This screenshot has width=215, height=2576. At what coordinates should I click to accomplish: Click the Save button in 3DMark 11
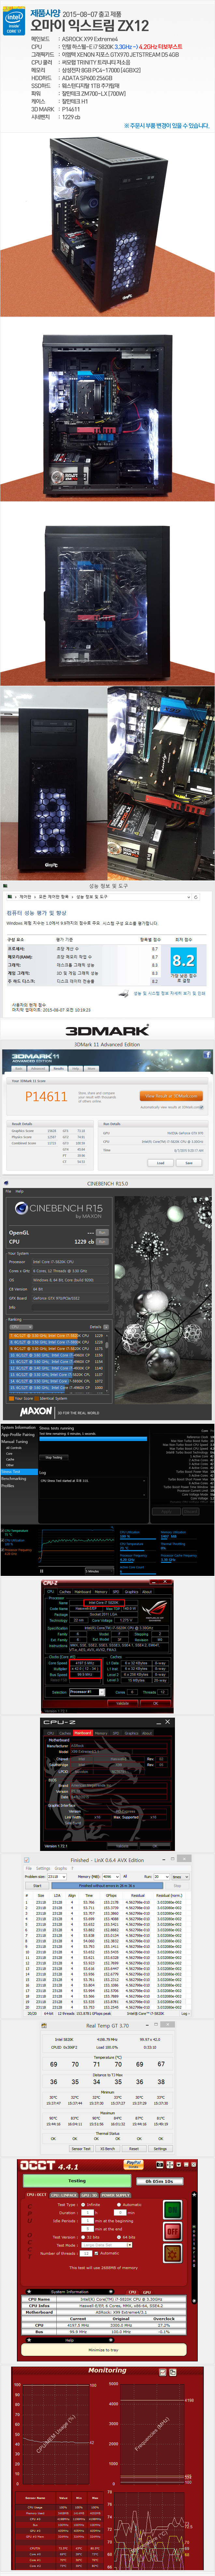point(189,1163)
